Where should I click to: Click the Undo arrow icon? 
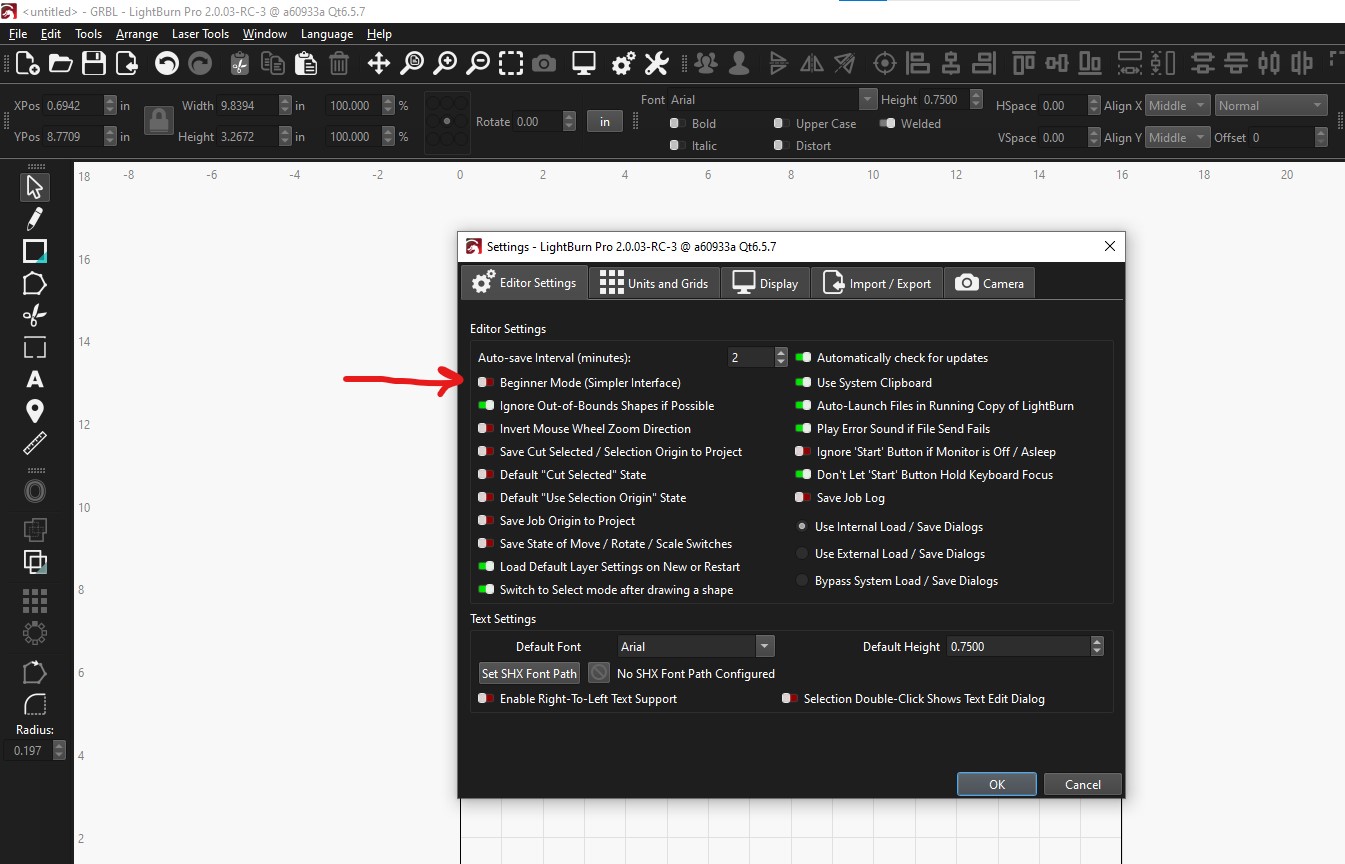[x=167, y=64]
